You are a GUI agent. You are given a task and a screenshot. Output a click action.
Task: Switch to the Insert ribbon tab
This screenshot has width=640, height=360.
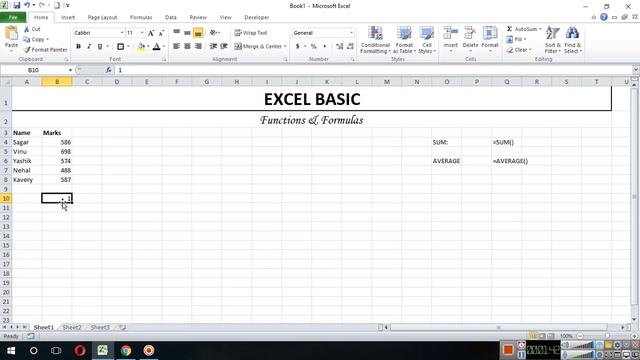click(68, 18)
